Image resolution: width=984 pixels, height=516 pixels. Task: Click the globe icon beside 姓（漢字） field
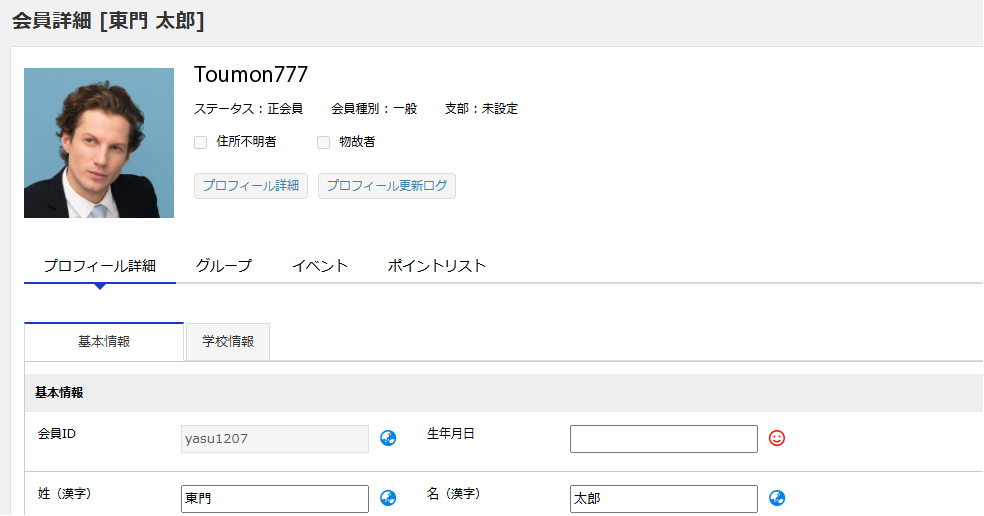tap(388, 498)
